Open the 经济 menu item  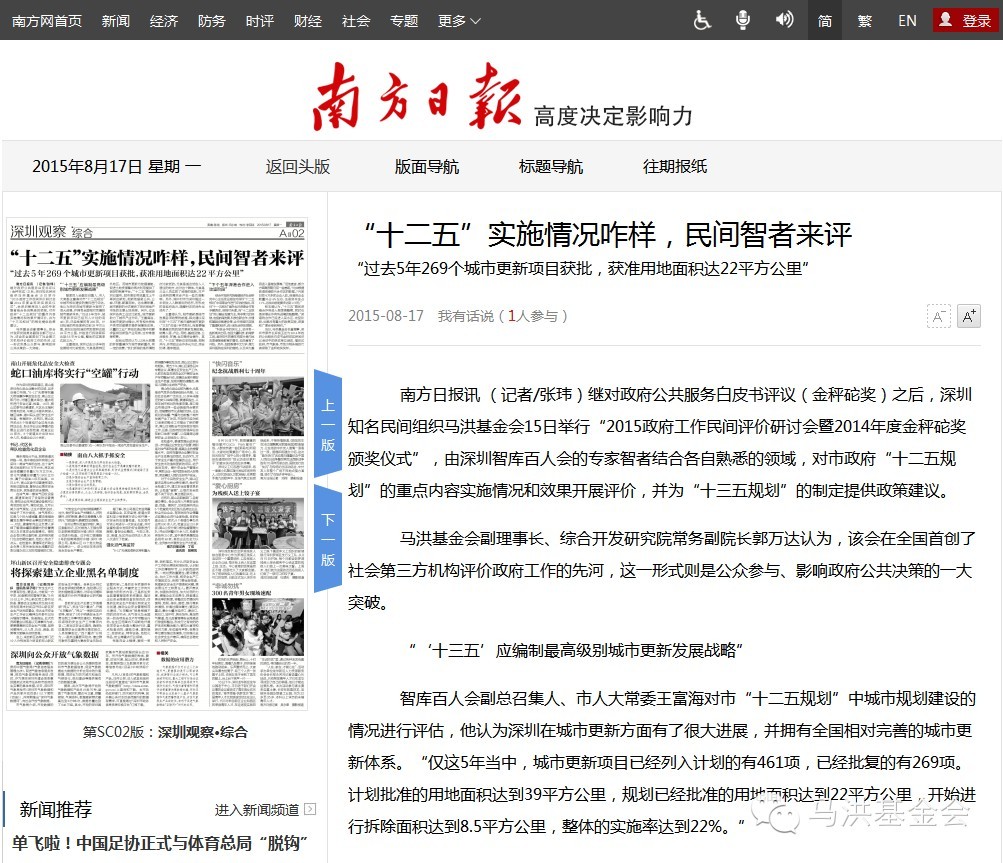[x=164, y=21]
